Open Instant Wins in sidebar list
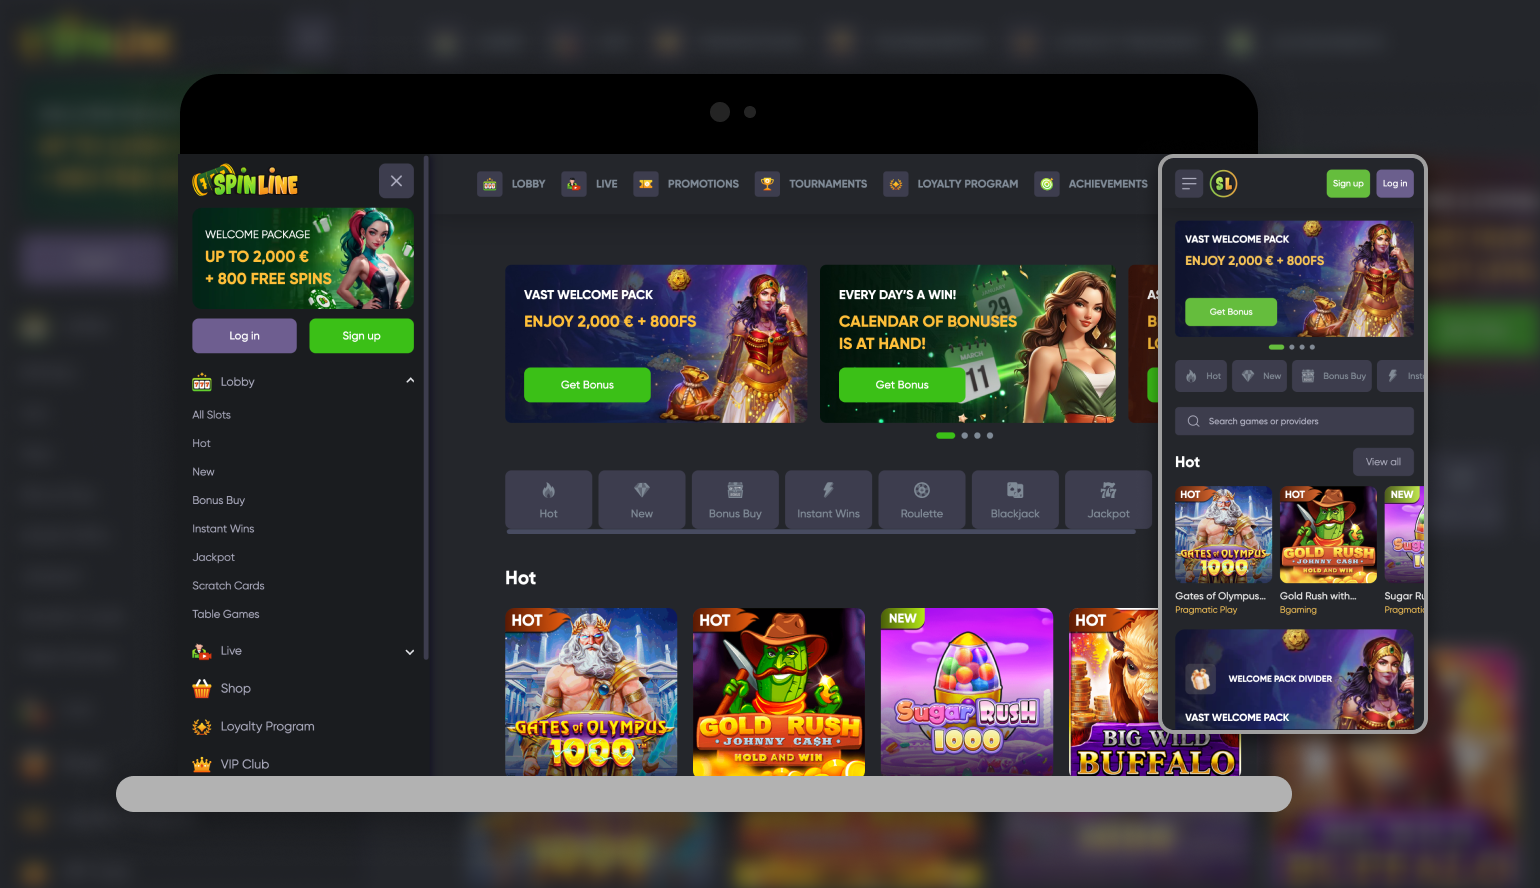The image size is (1540, 888). coord(223,529)
